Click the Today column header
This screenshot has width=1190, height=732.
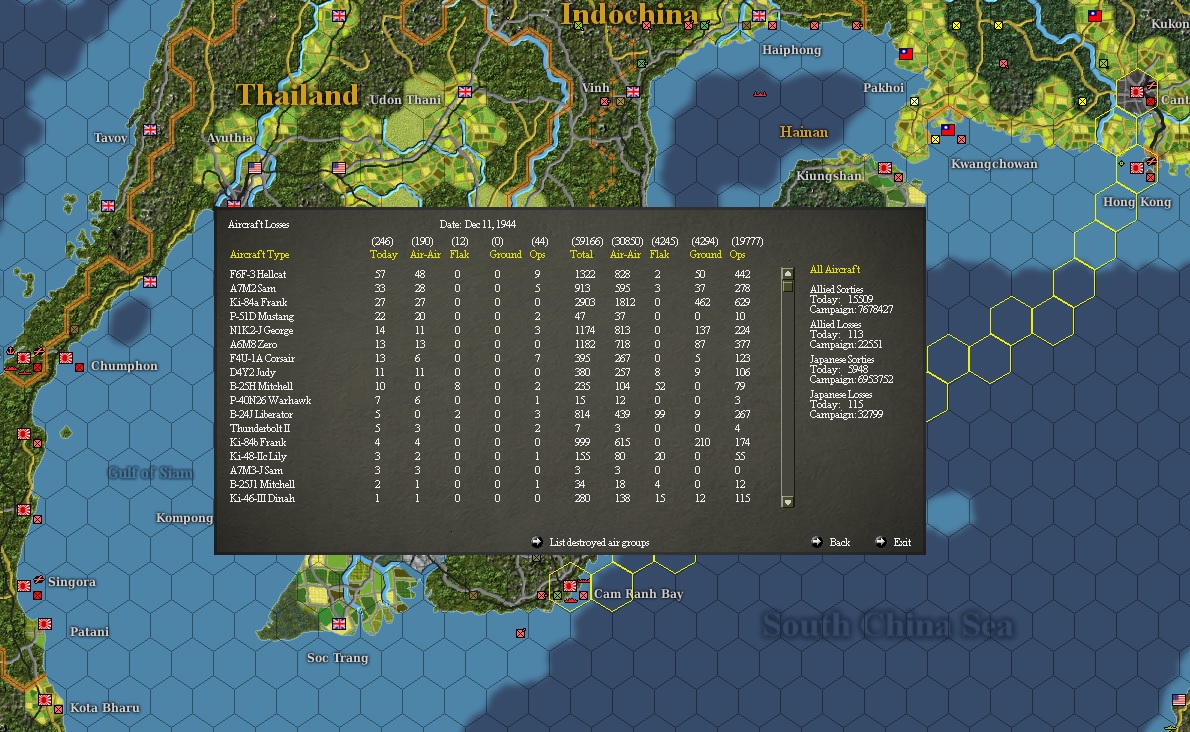click(383, 255)
